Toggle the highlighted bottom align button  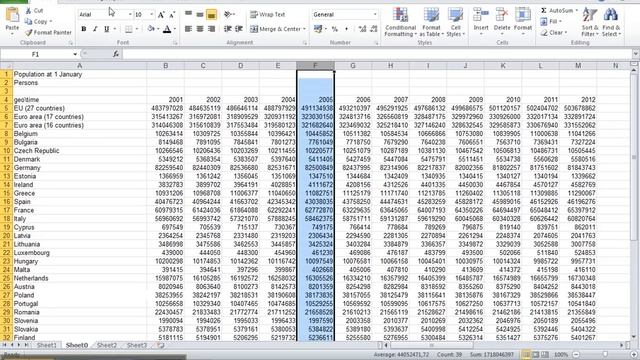click(211, 15)
